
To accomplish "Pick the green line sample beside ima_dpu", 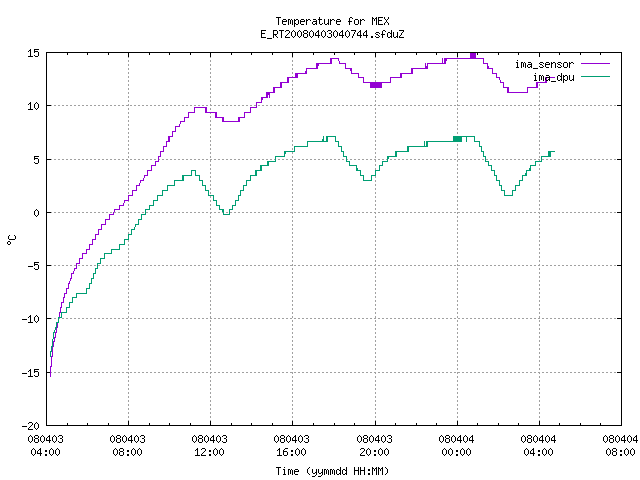I will point(595,76).
